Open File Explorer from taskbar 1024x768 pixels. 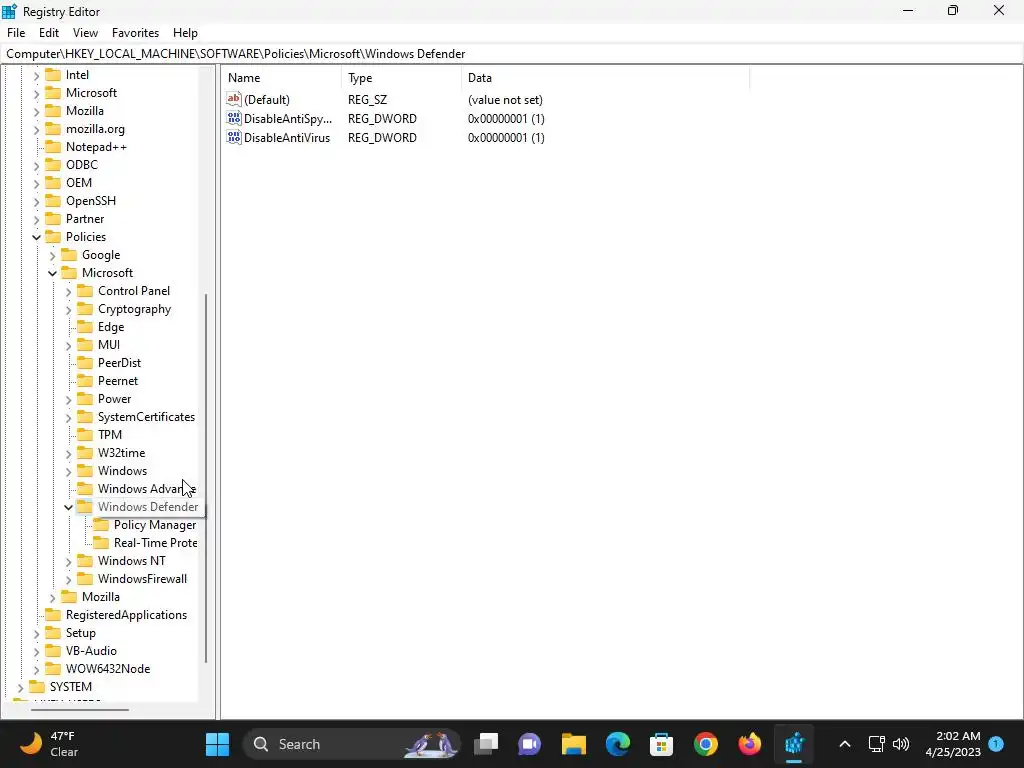coord(574,744)
